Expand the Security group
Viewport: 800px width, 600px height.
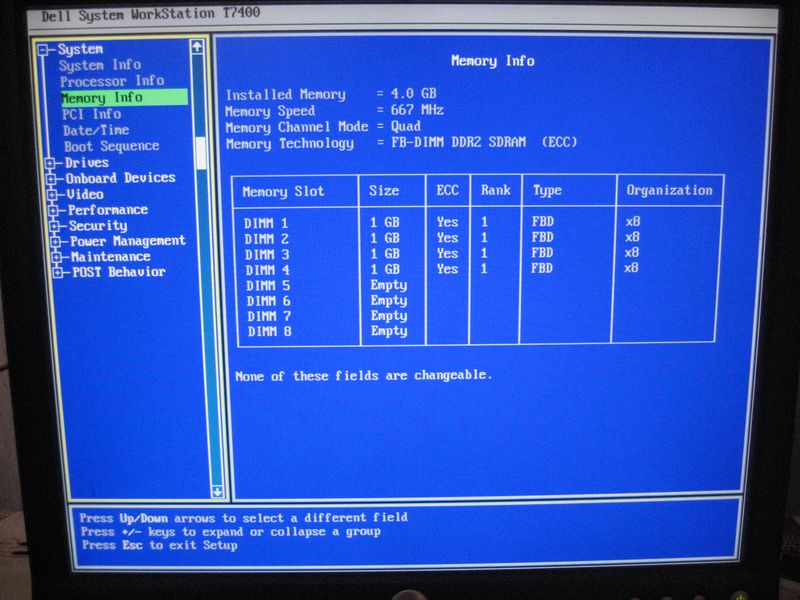[55, 226]
